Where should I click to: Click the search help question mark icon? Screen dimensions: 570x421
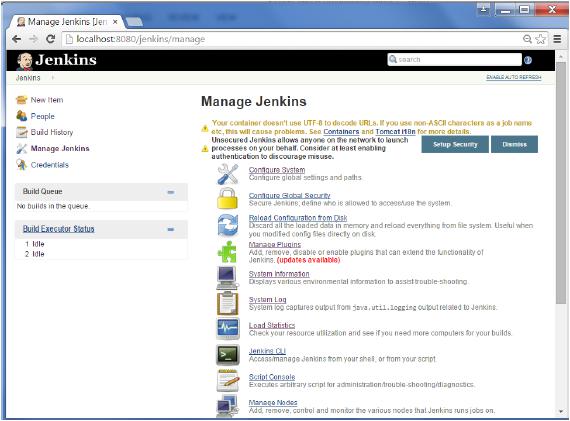coord(528,60)
